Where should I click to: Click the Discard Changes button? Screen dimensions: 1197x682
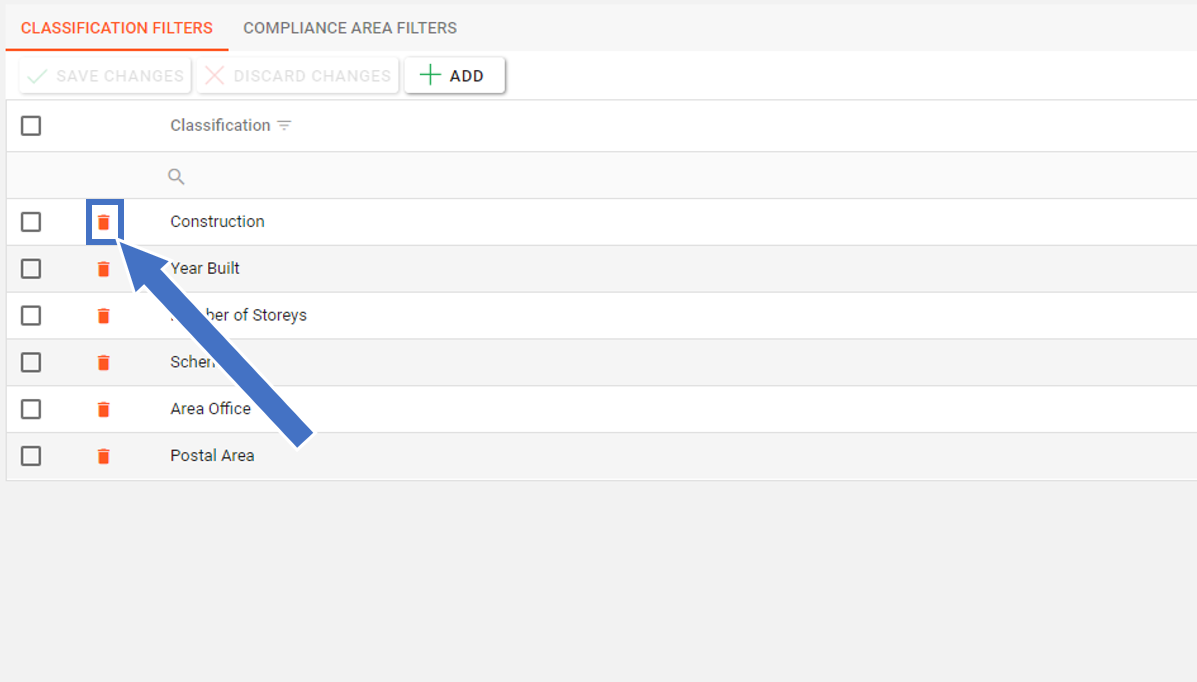point(297,76)
